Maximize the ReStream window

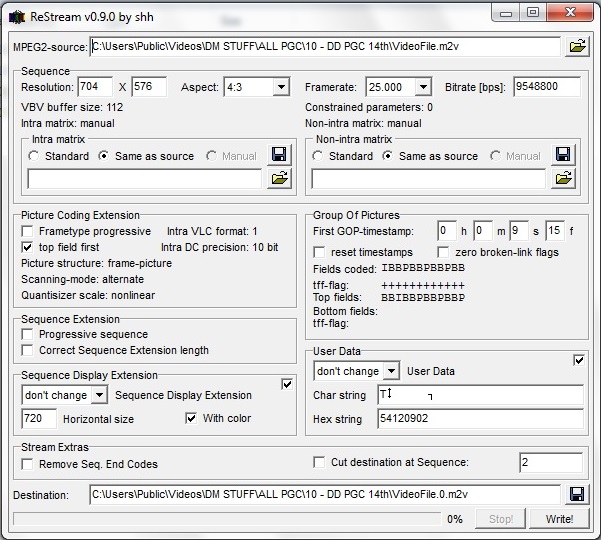point(533,13)
